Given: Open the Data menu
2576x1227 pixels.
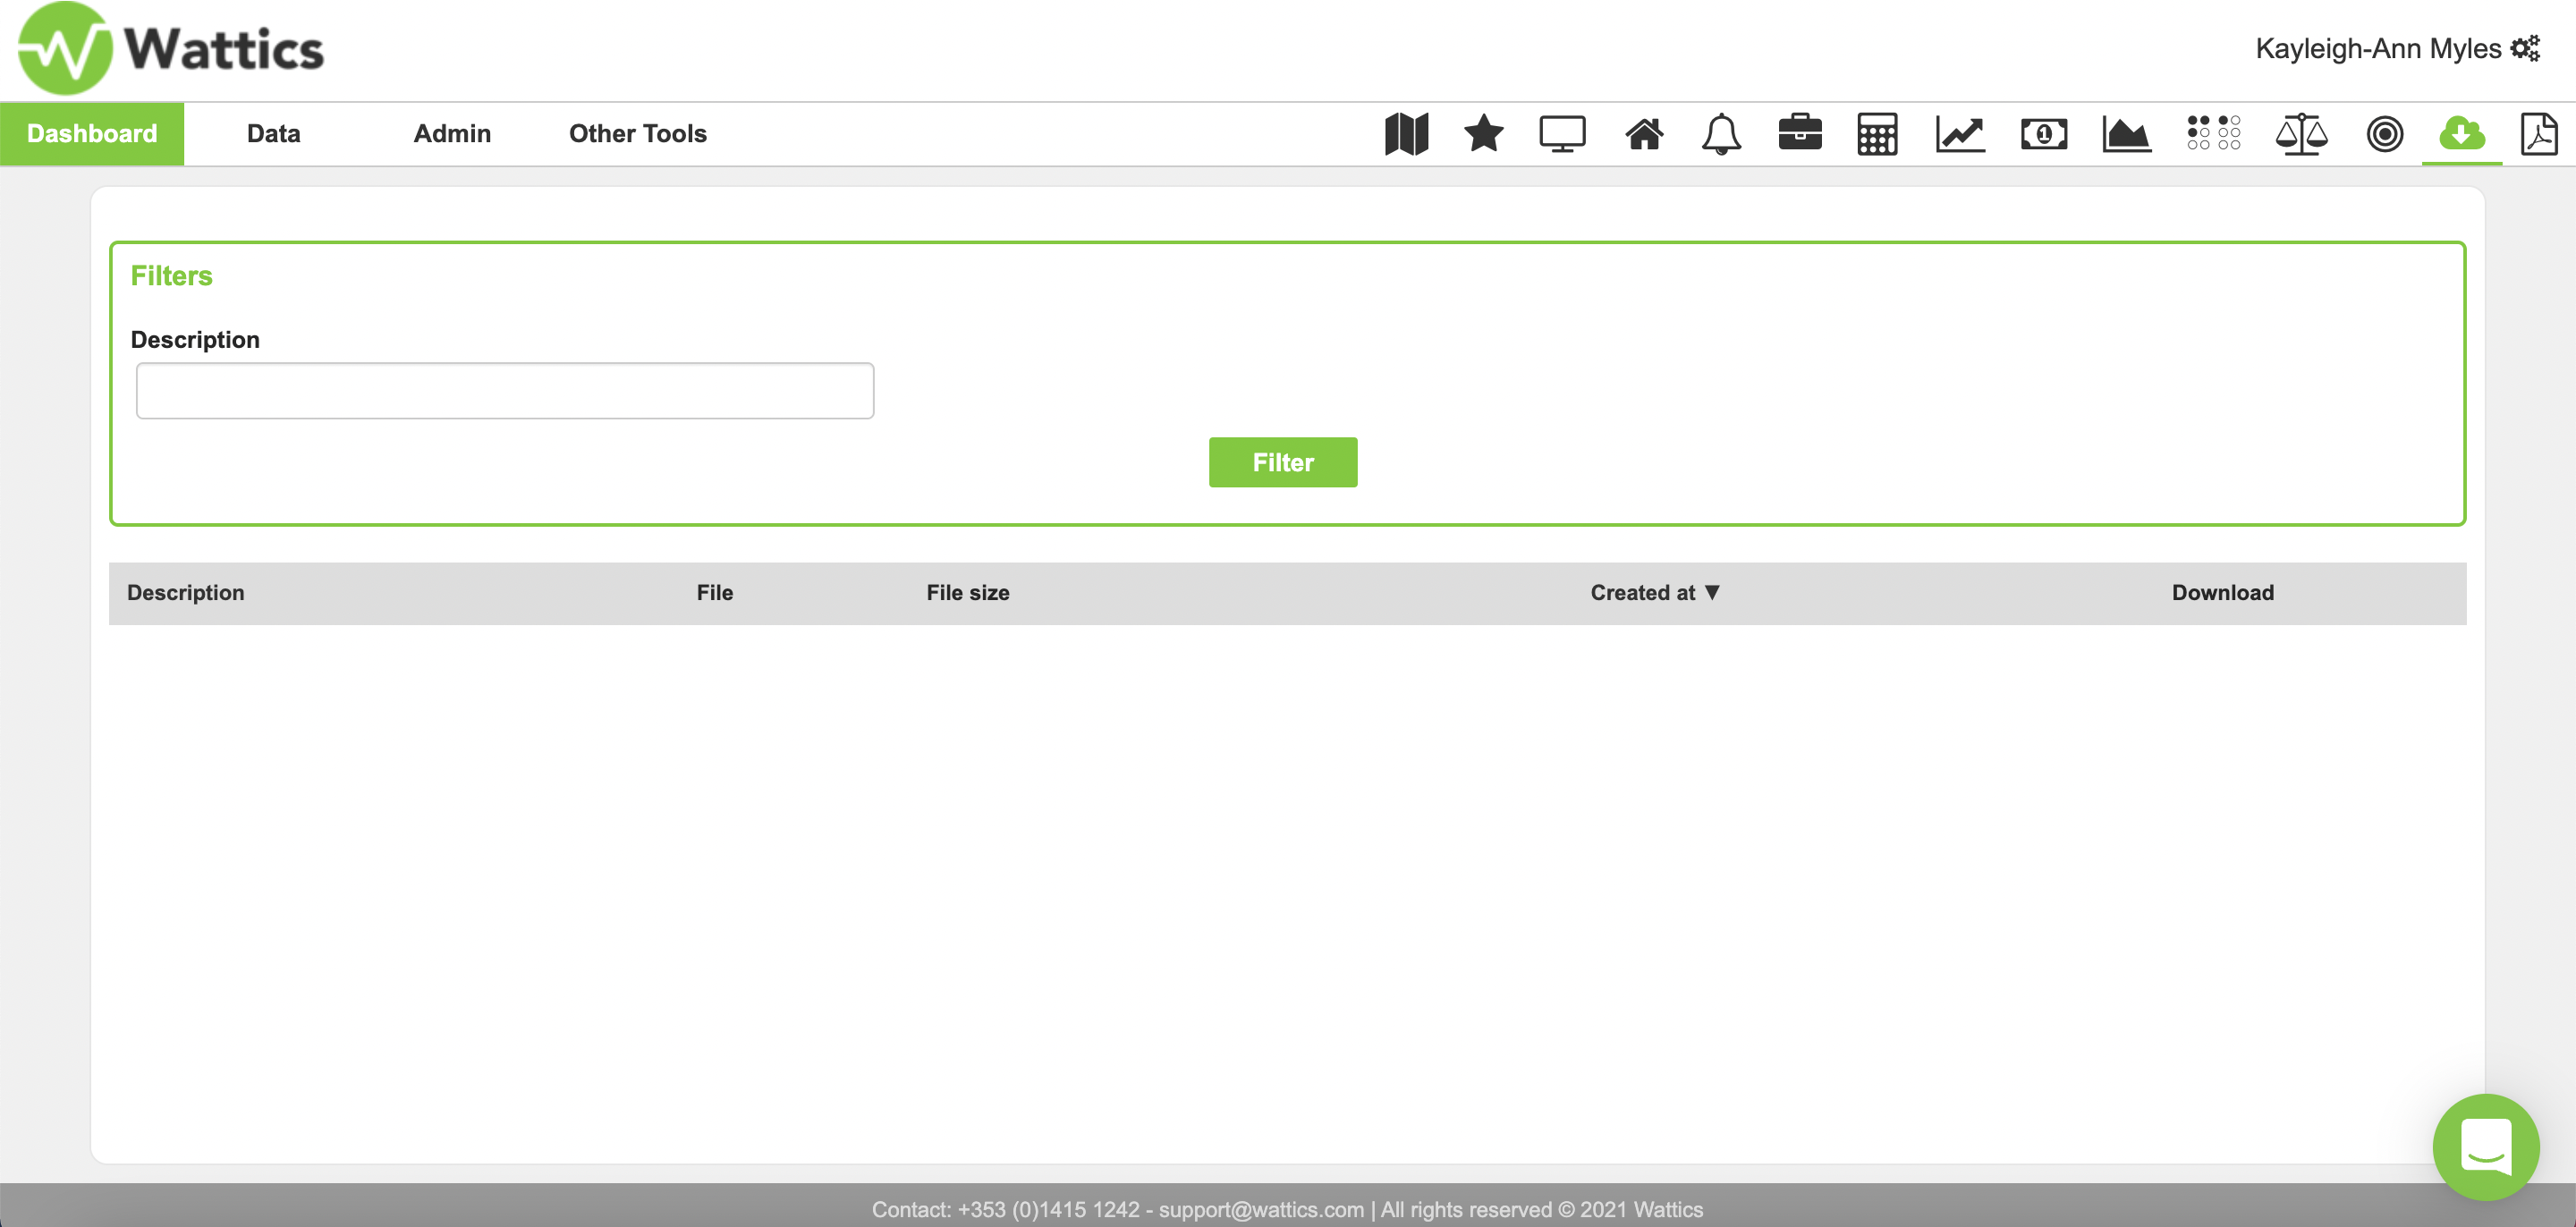Looking at the screenshot, I should 273,134.
